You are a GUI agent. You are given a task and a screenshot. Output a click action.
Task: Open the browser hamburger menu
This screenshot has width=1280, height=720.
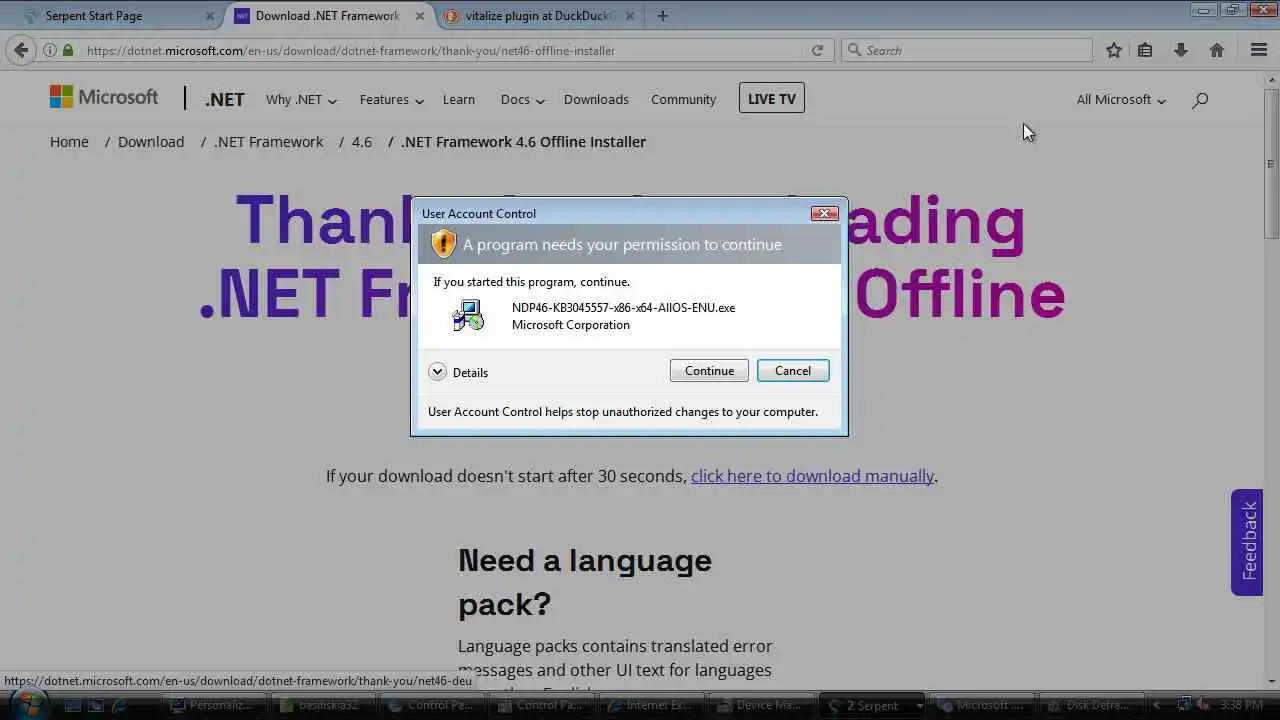pyautogui.click(x=1259, y=50)
